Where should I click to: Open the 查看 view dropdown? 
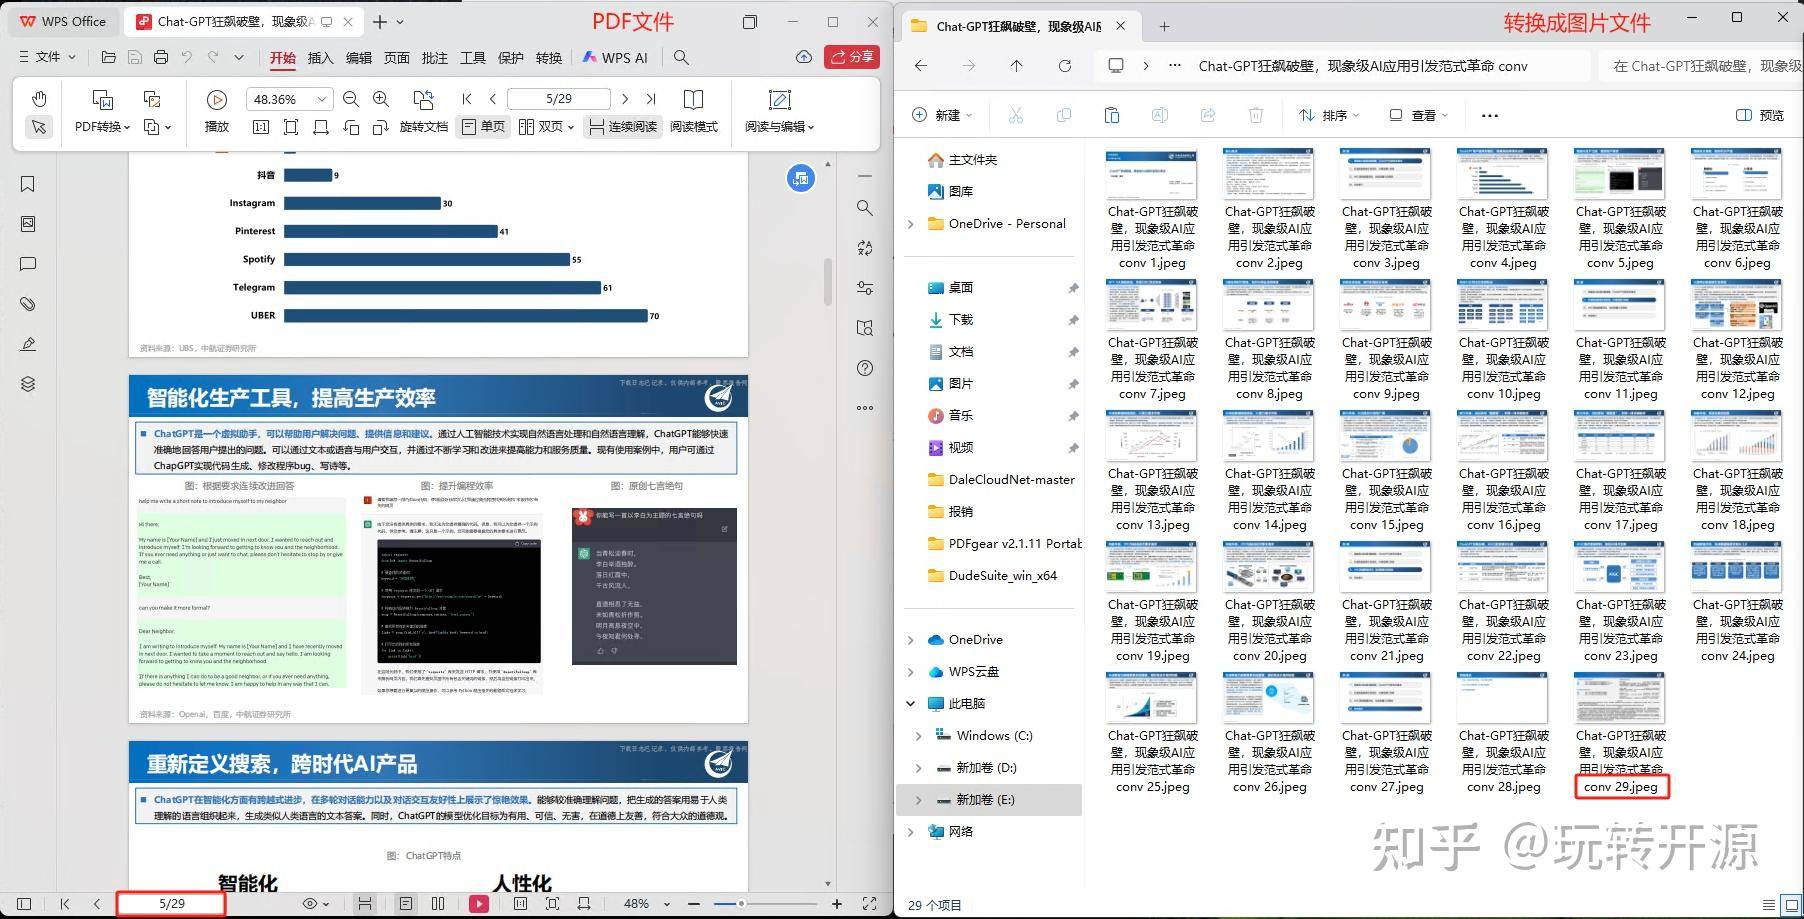point(1418,115)
